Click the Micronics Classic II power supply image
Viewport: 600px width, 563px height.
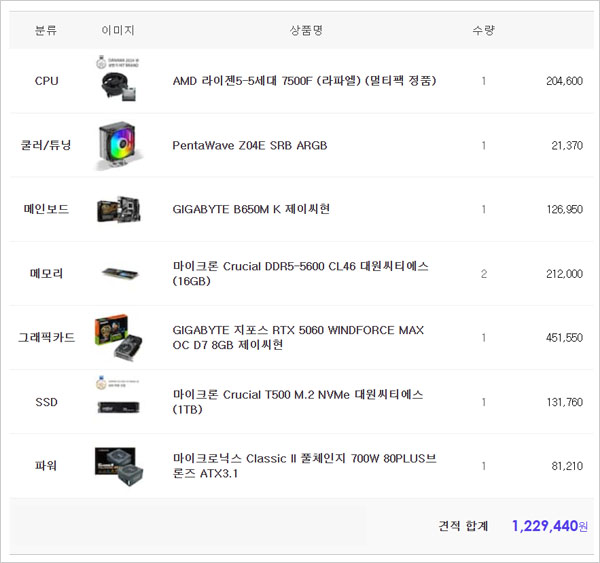(118, 466)
